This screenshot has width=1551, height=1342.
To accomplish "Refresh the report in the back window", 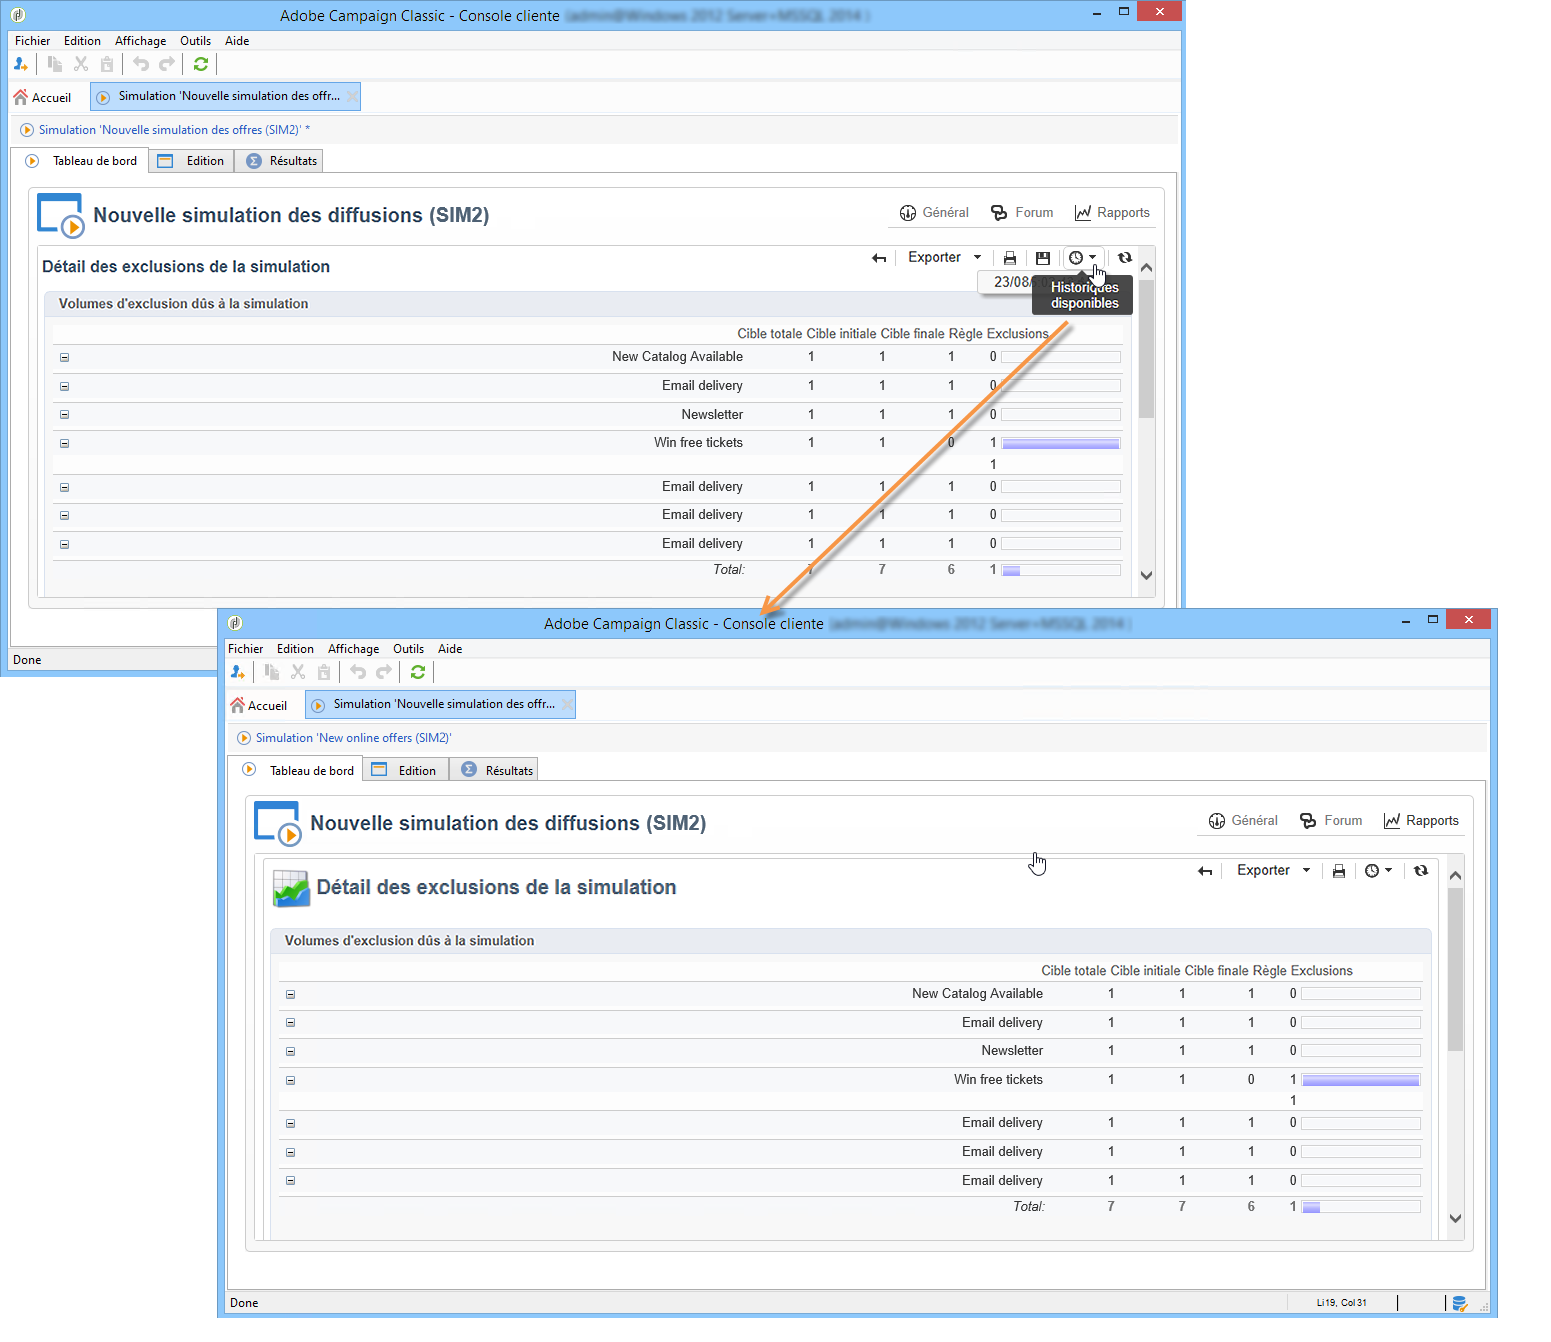I will coord(1125,258).
